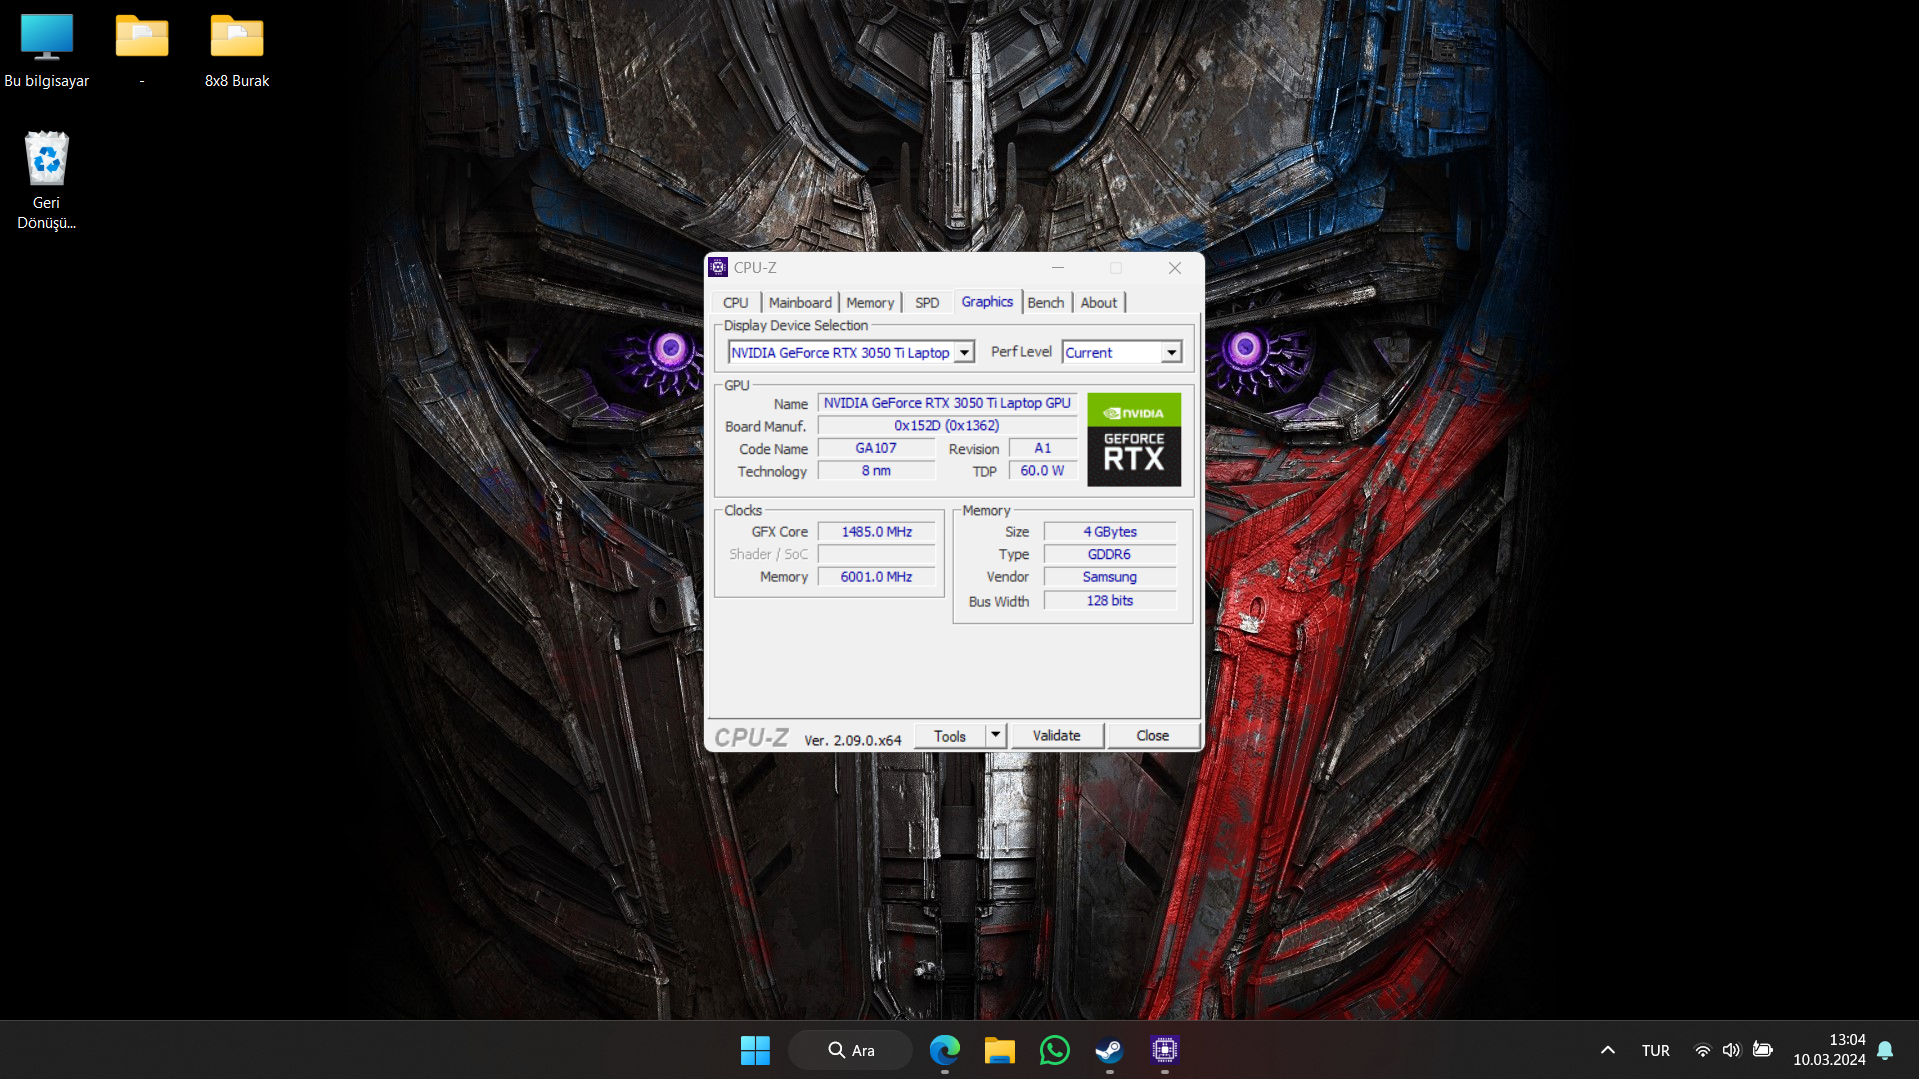Close the CPU-Z window with X
The width and height of the screenshot is (1919, 1079).
tap(1175, 267)
